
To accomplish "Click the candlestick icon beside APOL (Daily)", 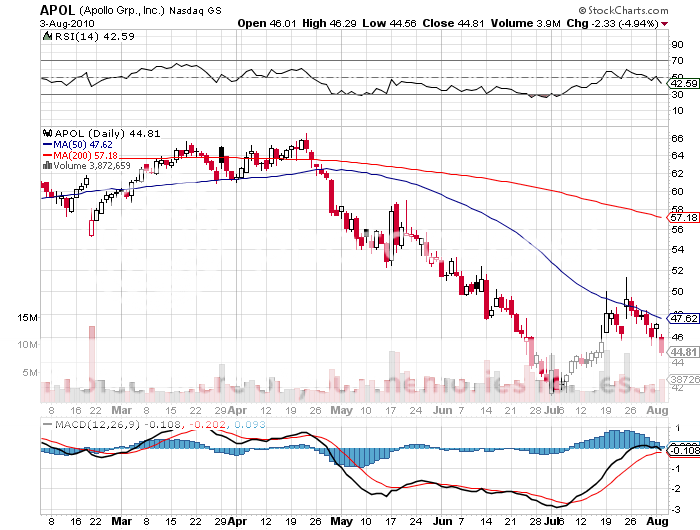I will coord(46,133).
